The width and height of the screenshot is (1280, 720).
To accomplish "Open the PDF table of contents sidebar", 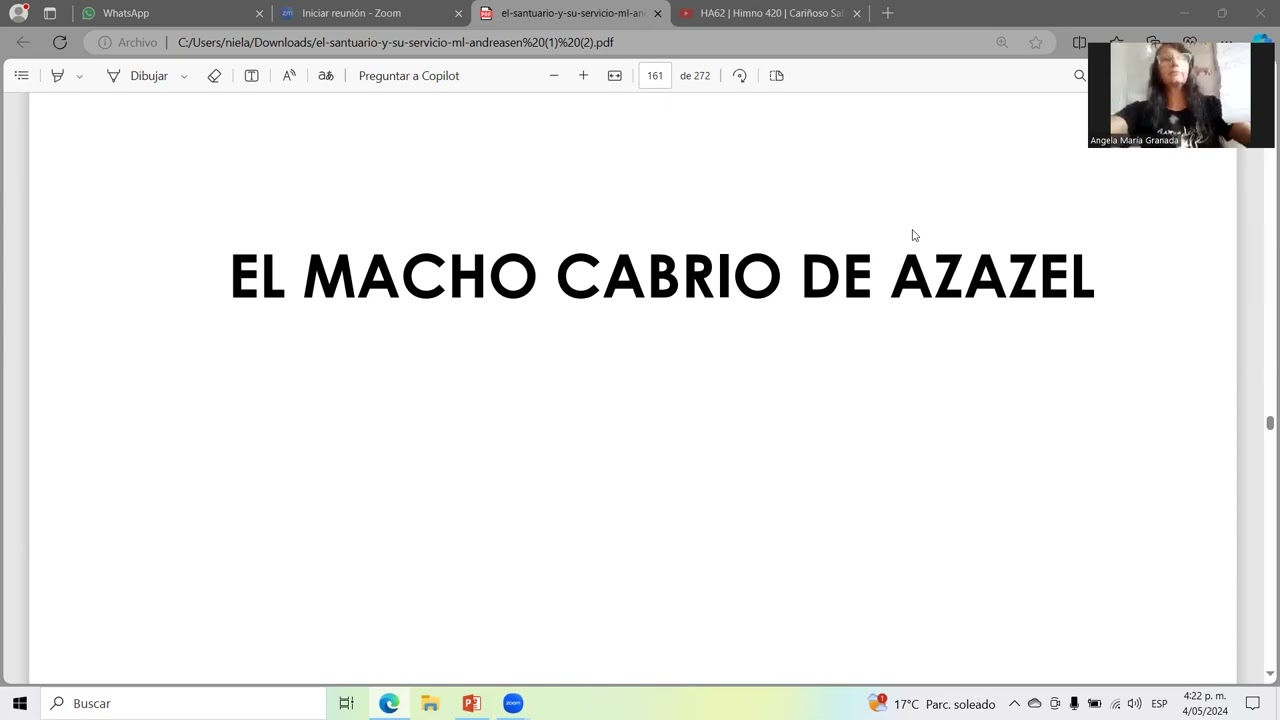I will 22,76.
